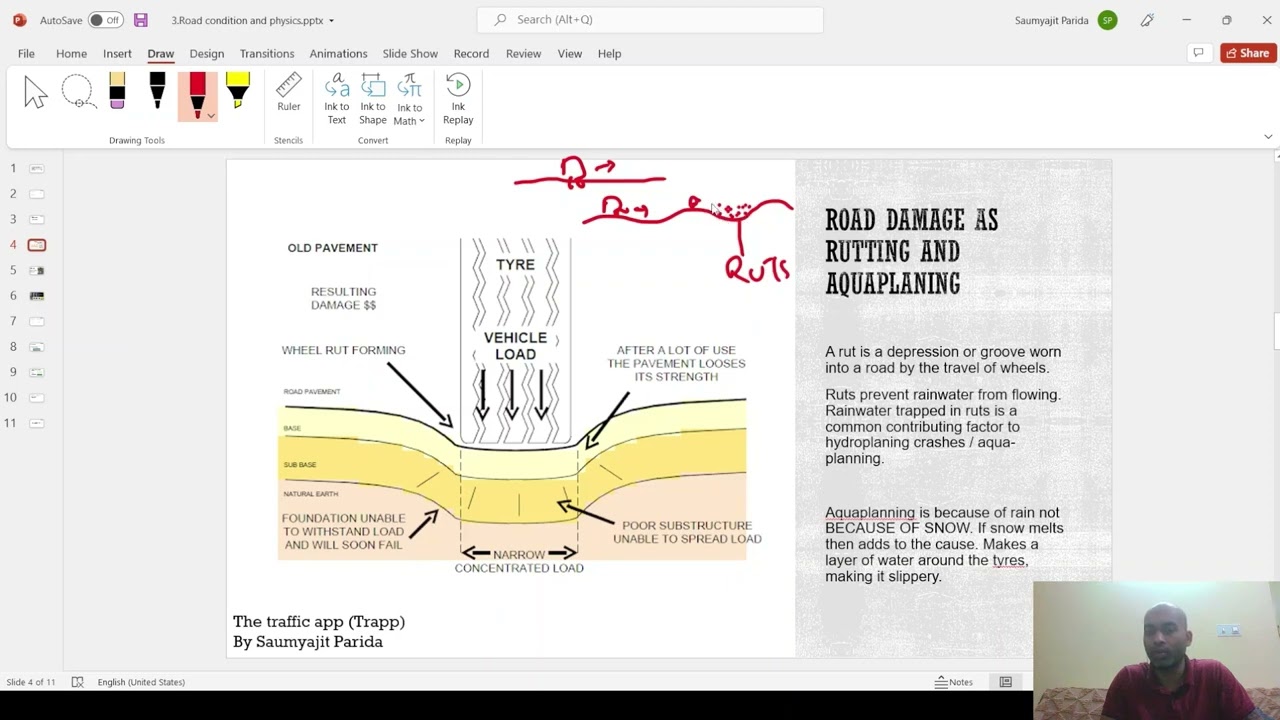Open the Animations tab
Image resolution: width=1280 pixels, height=720 pixels.
(338, 53)
